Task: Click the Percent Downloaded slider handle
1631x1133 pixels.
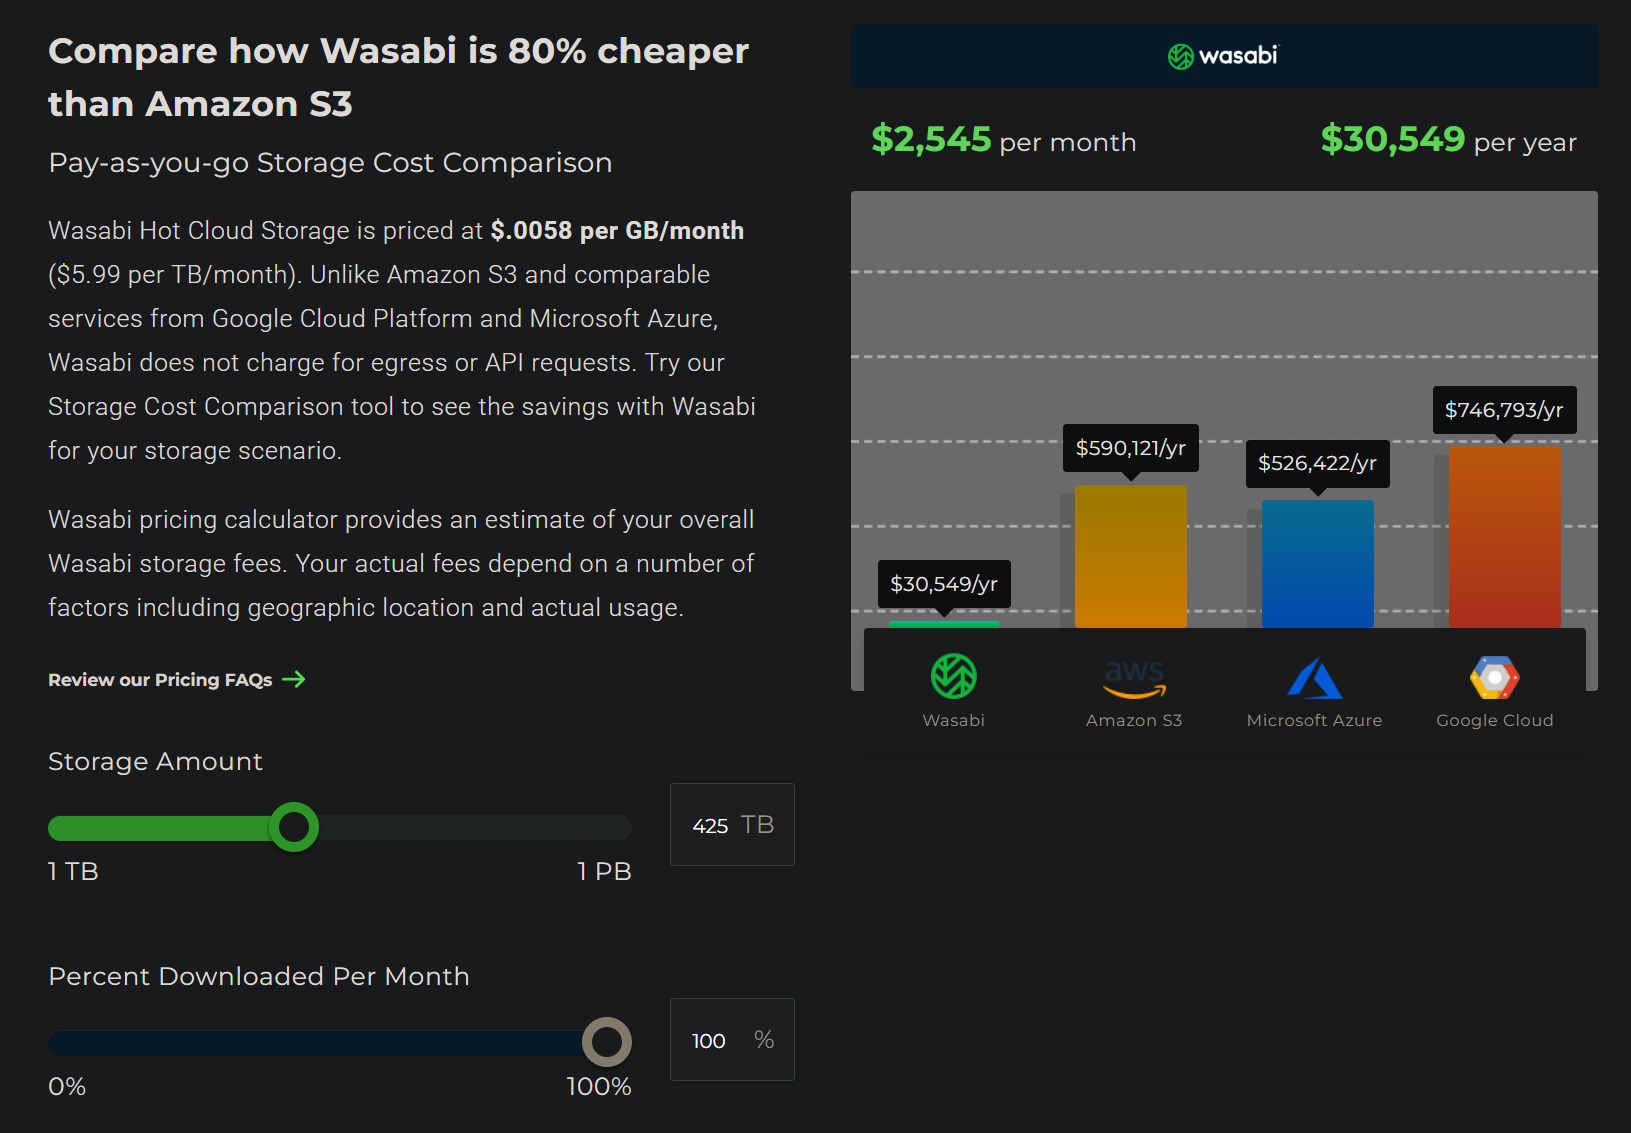Action: pos(606,1042)
